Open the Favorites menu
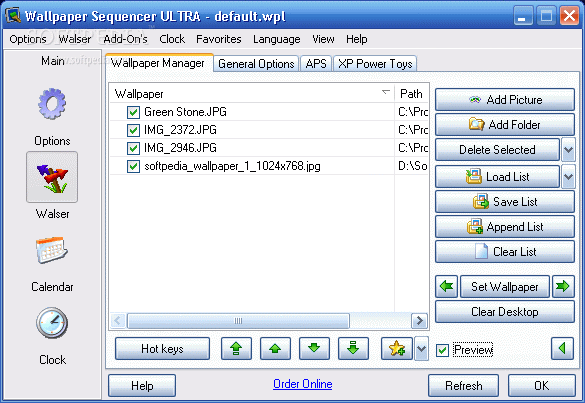585x403 pixels. point(219,39)
